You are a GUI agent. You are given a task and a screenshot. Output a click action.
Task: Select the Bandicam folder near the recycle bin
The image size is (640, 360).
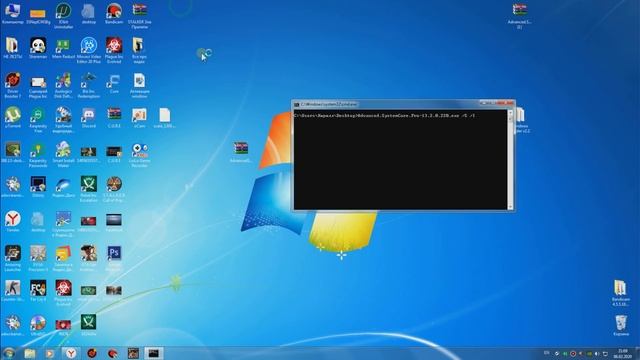coord(621,292)
